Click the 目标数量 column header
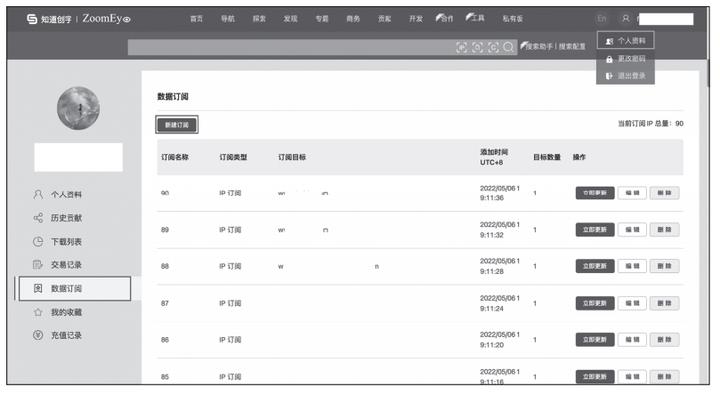 tap(547, 157)
